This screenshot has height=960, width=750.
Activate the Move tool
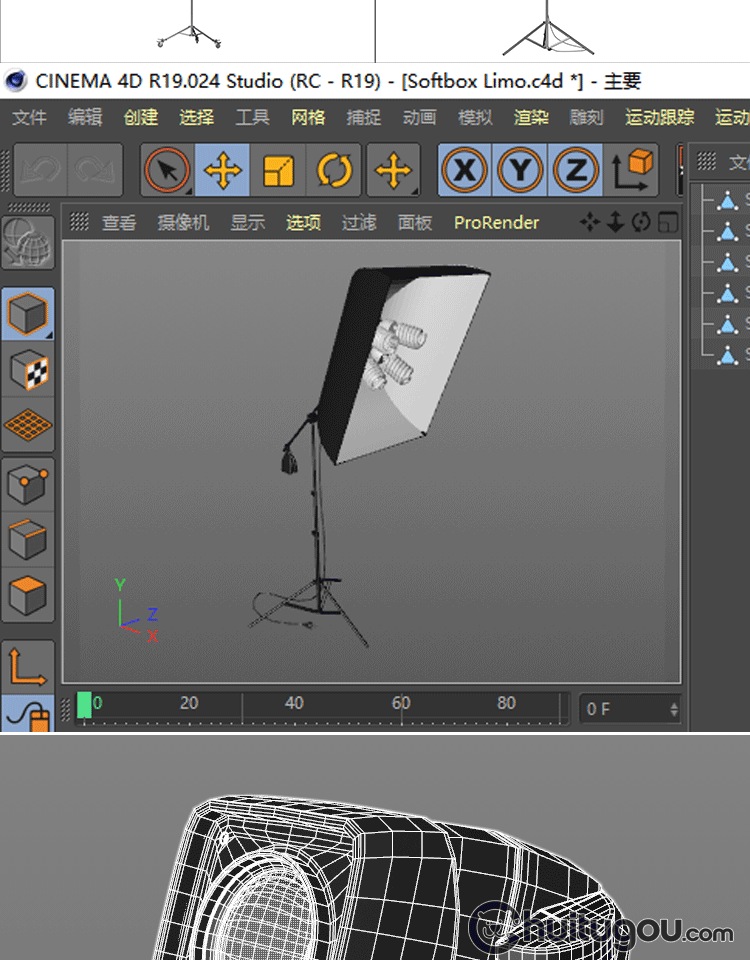click(x=222, y=171)
